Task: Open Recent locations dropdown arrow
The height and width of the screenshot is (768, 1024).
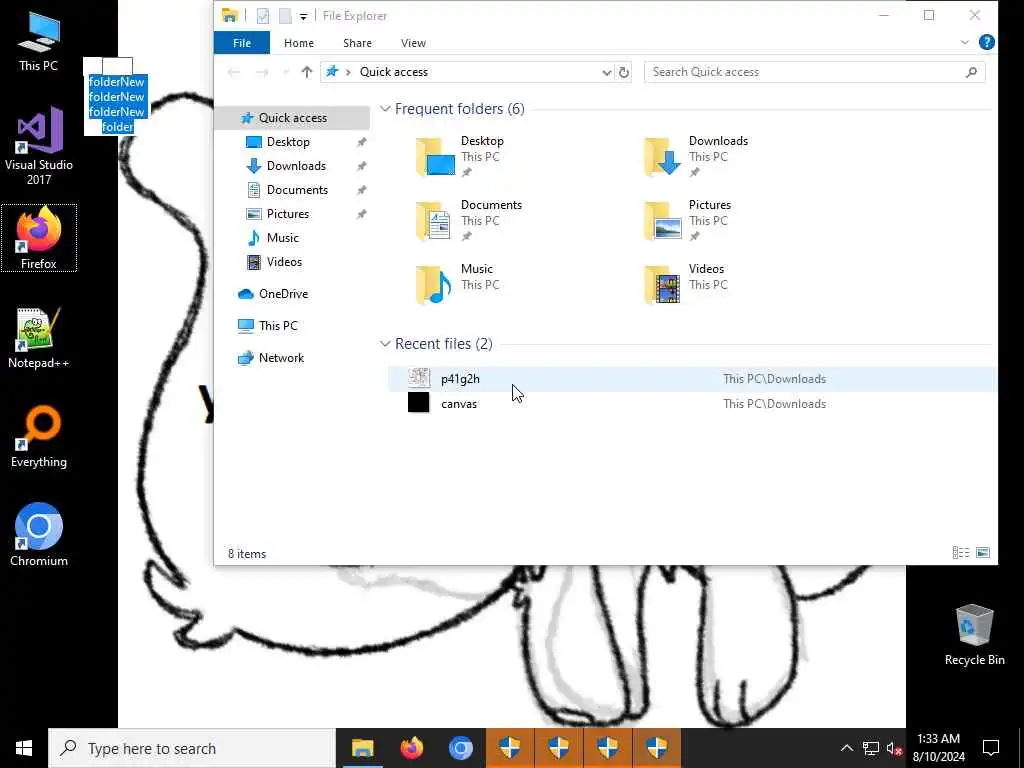Action: pos(285,72)
